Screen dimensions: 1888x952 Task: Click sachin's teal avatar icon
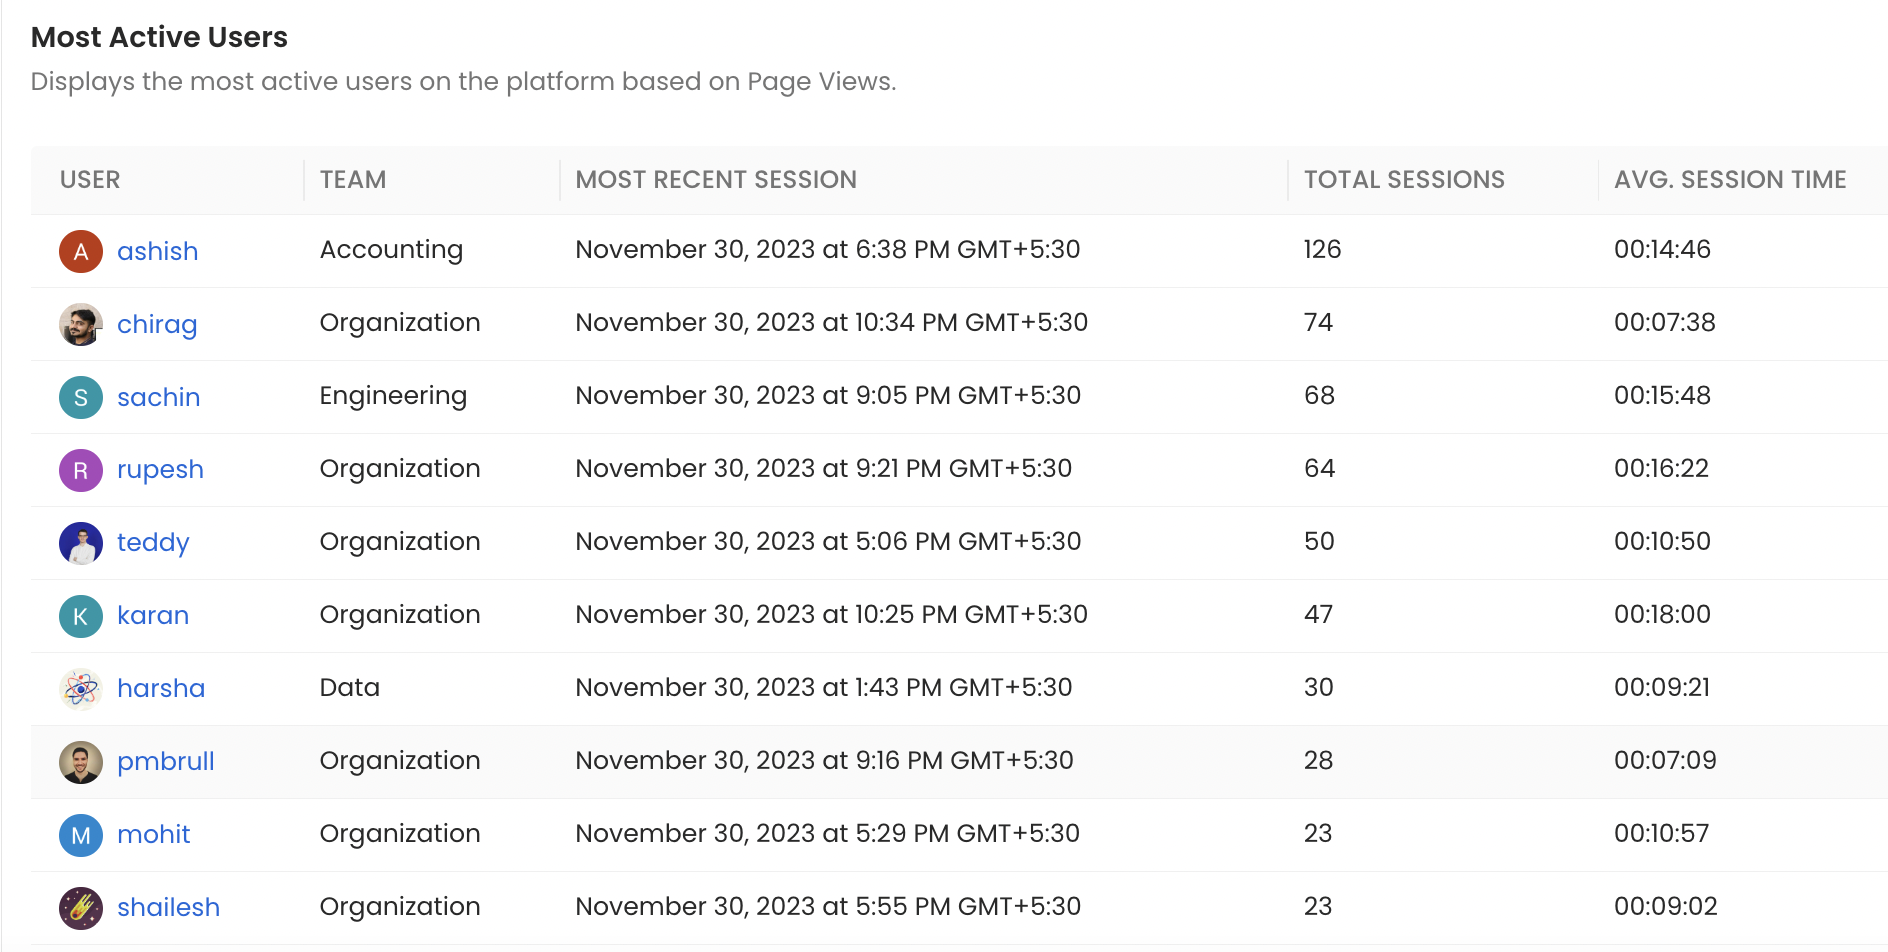[80, 397]
